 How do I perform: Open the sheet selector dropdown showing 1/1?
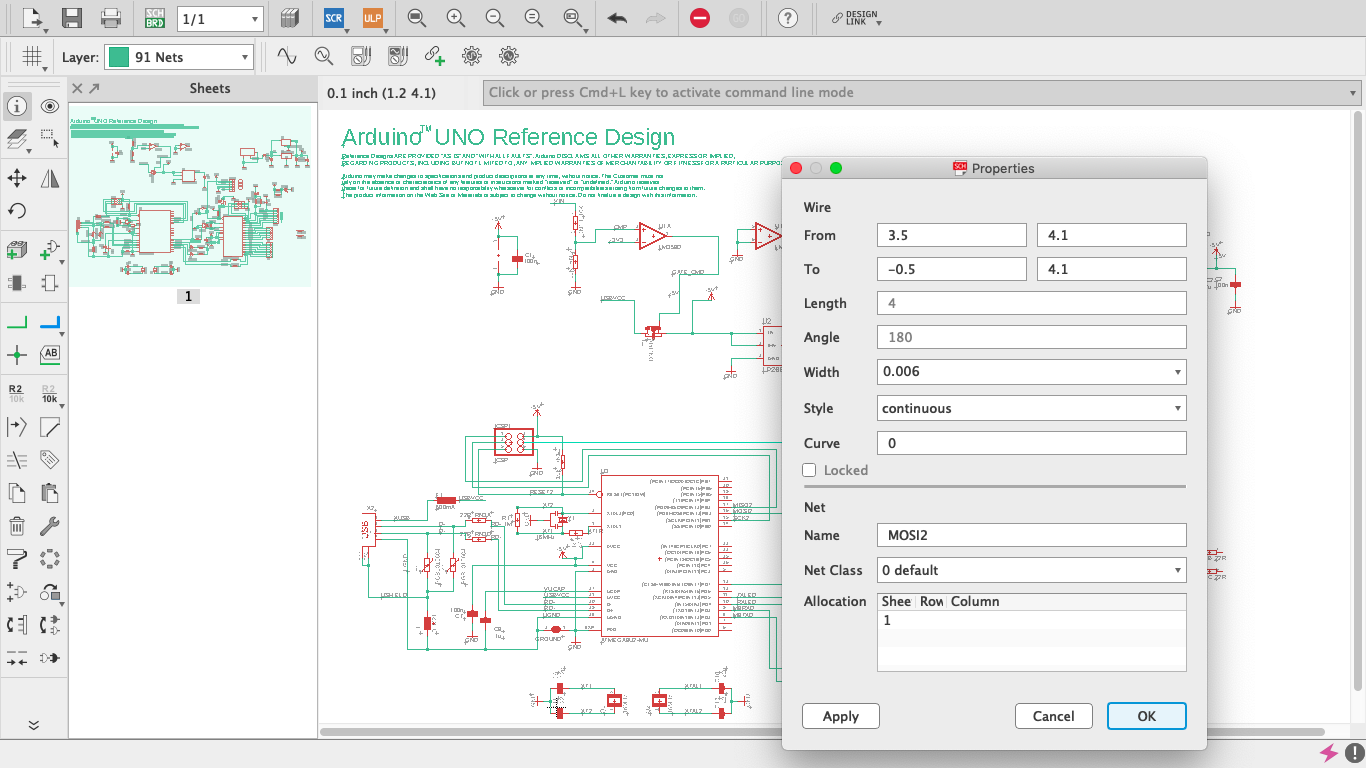coord(220,18)
